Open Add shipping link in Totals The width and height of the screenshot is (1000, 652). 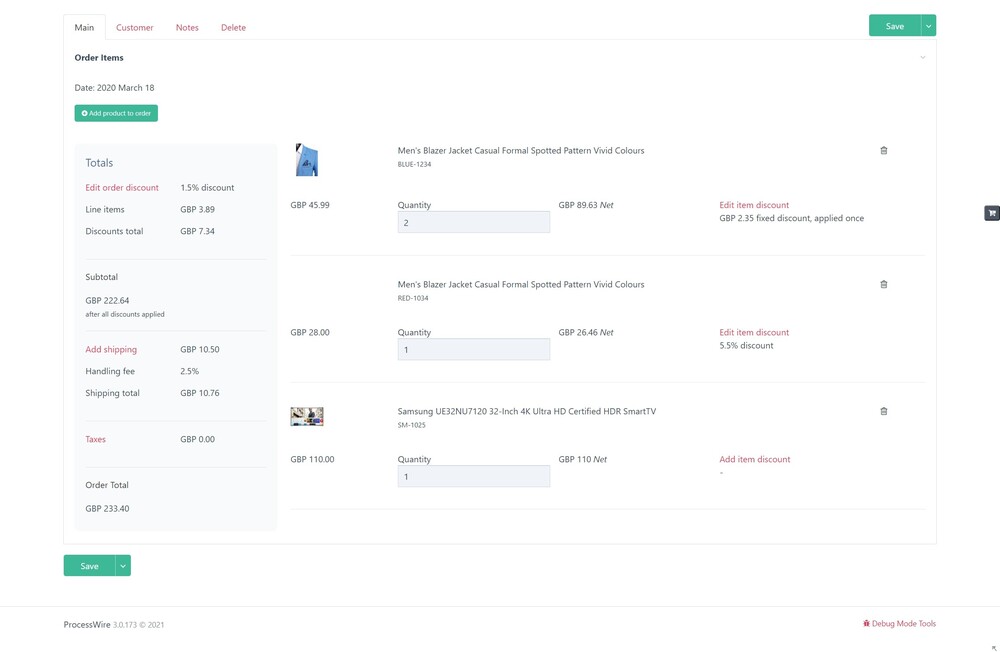[x=111, y=350]
